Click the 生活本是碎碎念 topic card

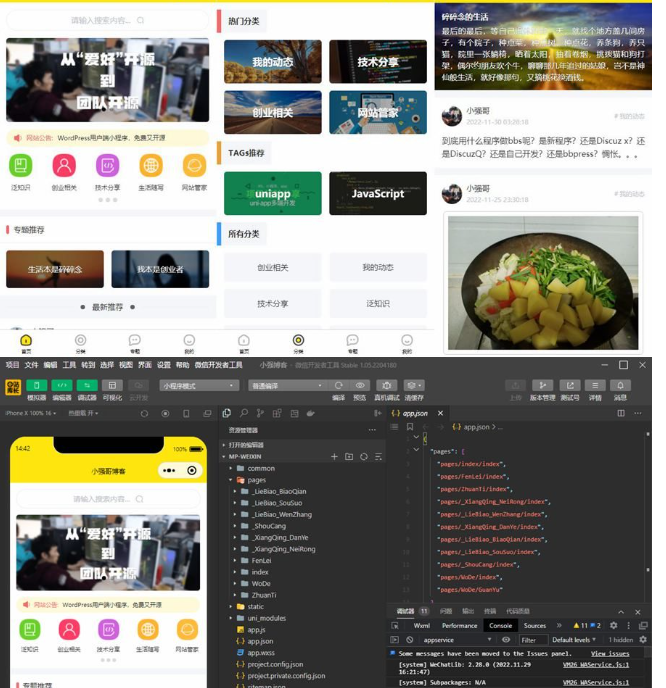pos(55,269)
